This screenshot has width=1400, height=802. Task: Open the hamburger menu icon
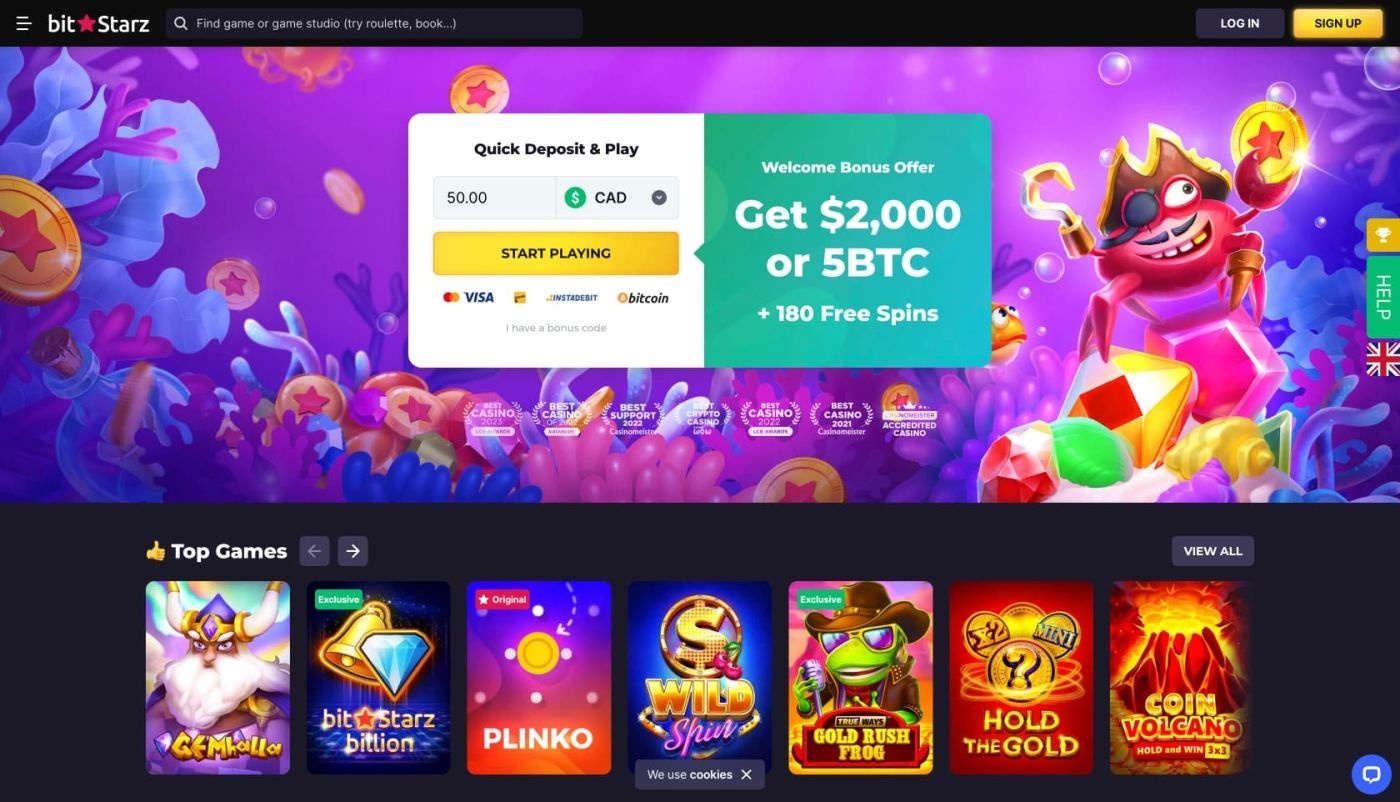pos(24,23)
